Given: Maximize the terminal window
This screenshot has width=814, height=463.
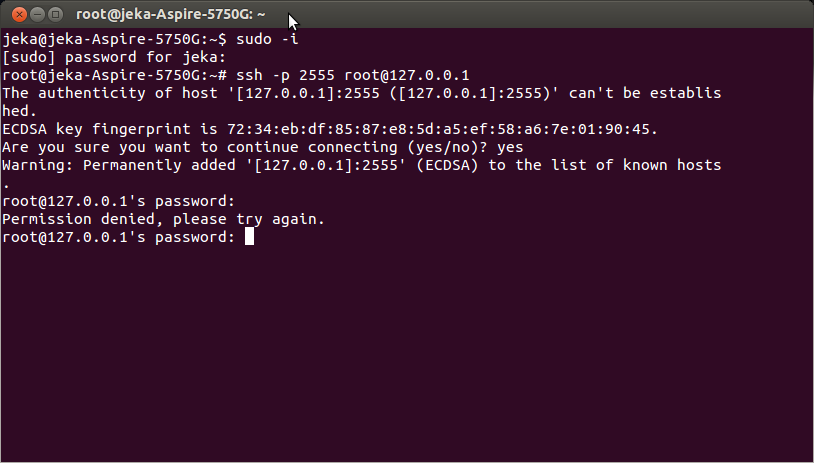Looking at the screenshot, I should 55,15.
